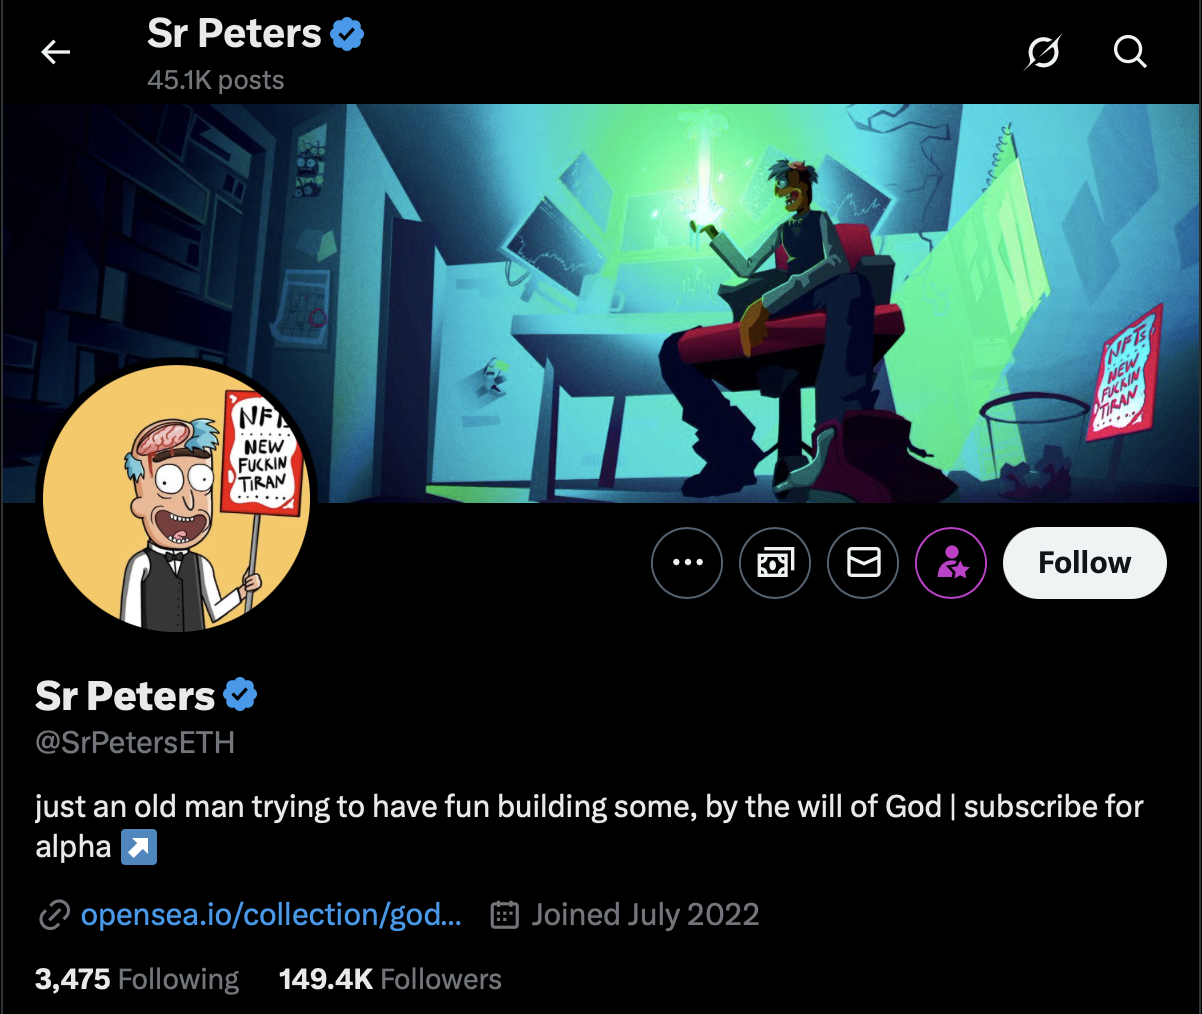Open search from the profile header
This screenshot has width=1202, height=1014.
coord(1130,52)
